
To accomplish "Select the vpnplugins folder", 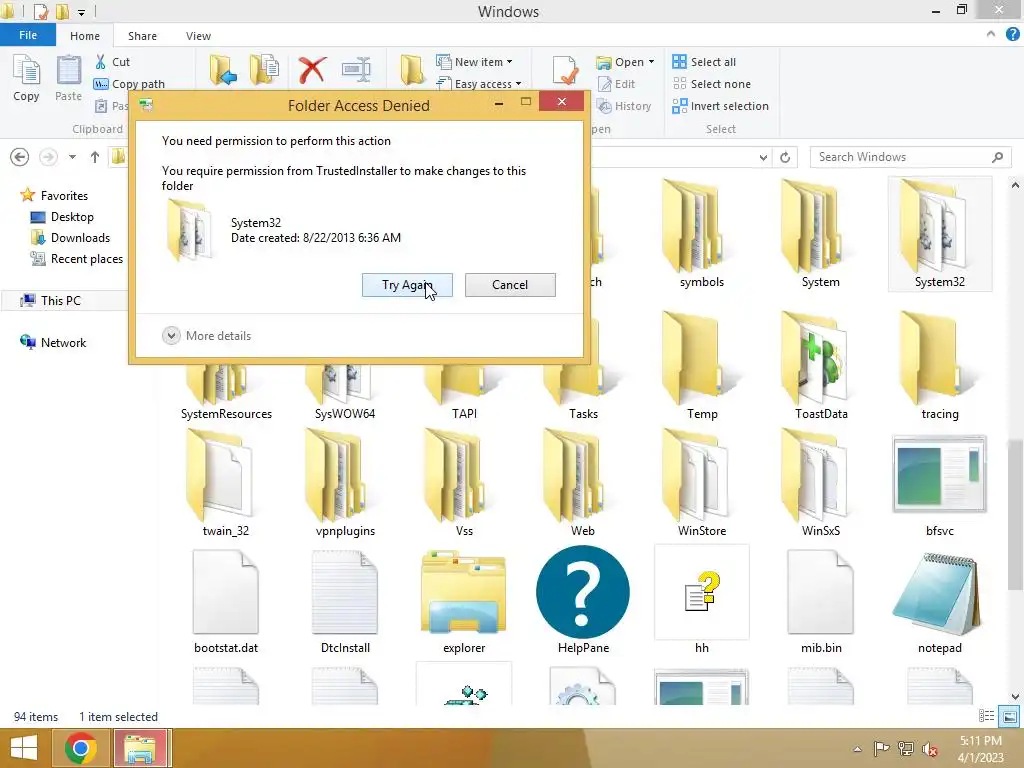I will click(345, 483).
